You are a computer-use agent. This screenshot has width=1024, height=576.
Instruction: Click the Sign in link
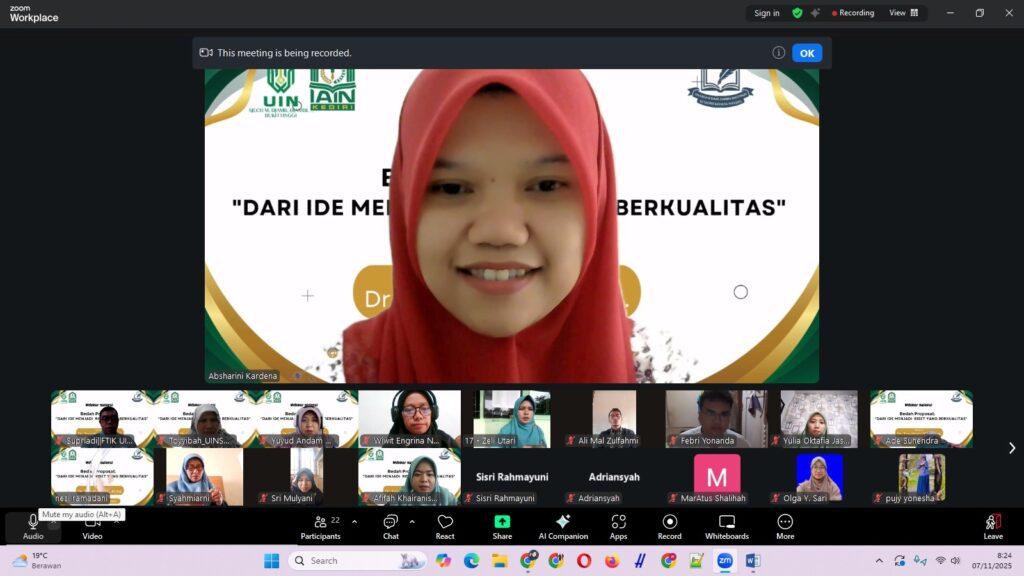click(767, 13)
